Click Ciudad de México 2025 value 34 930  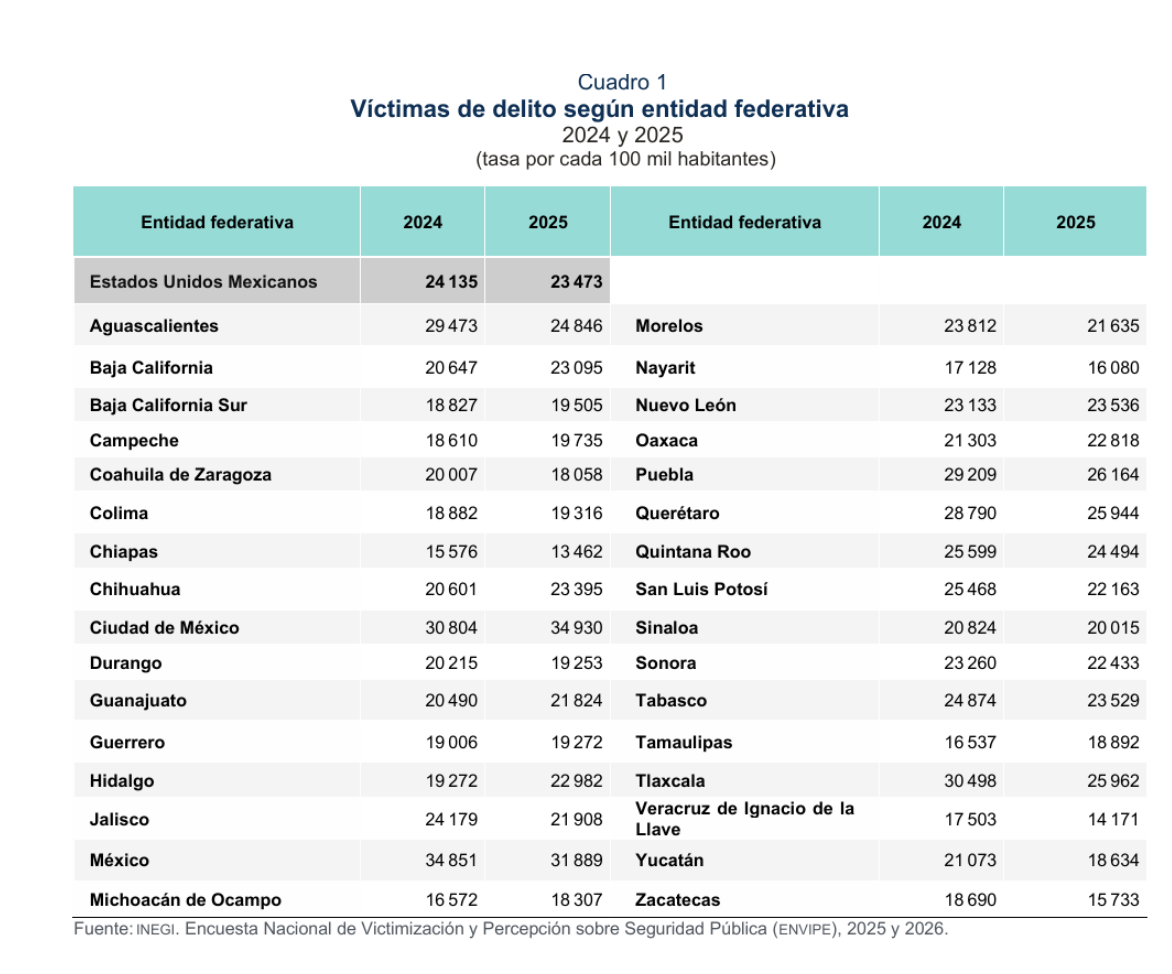point(576,628)
